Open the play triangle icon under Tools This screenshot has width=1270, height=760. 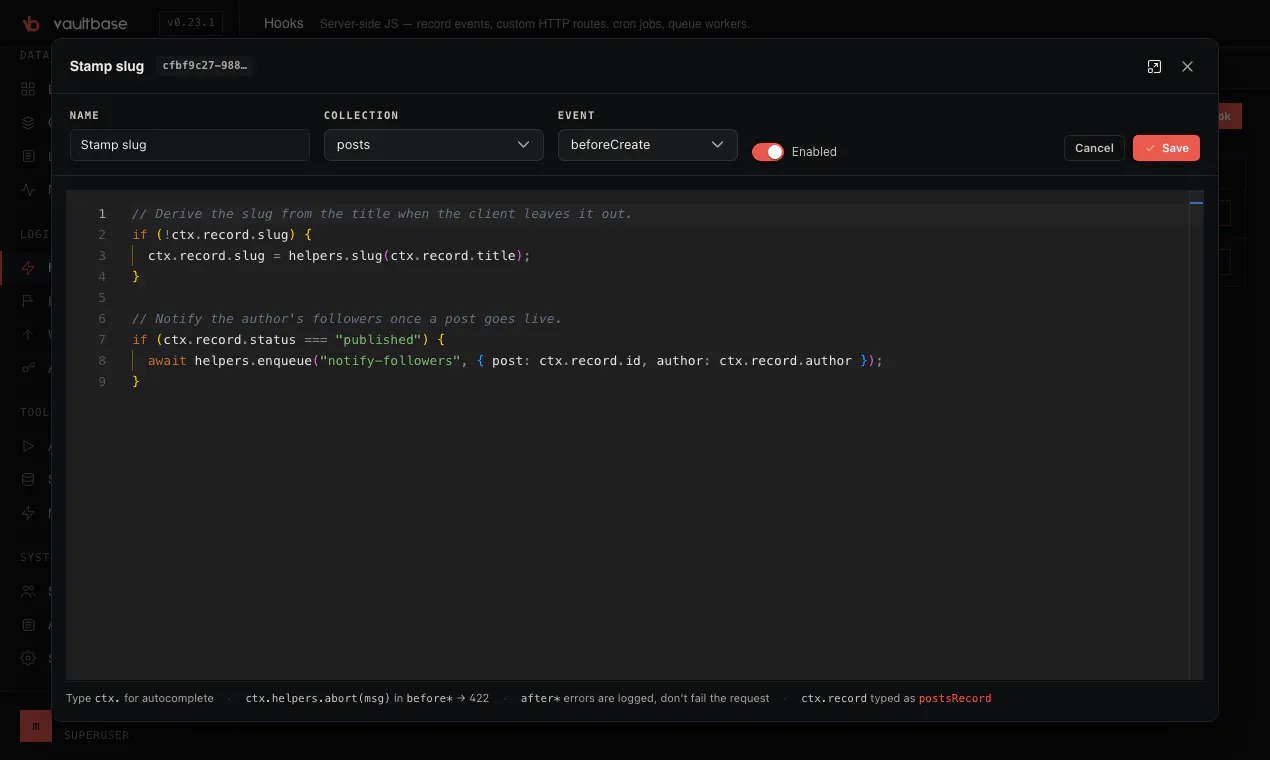pos(28,446)
